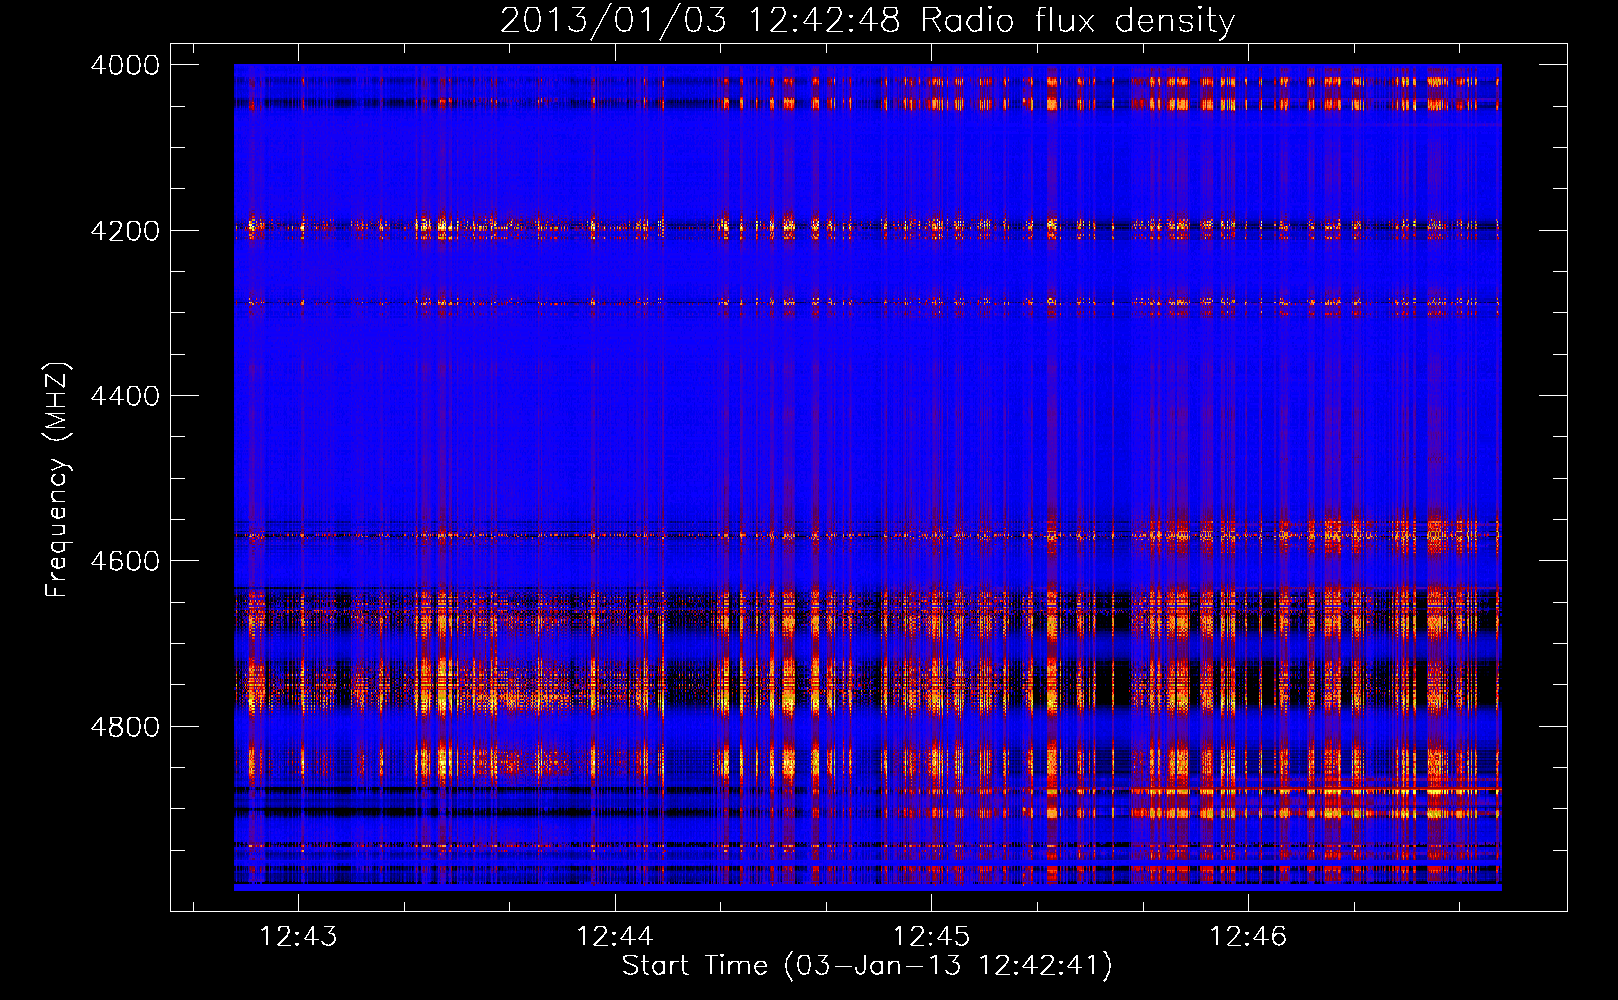The width and height of the screenshot is (1618, 1000).
Task: Click the 4200 frequency tick label
Action: [x=125, y=231]
